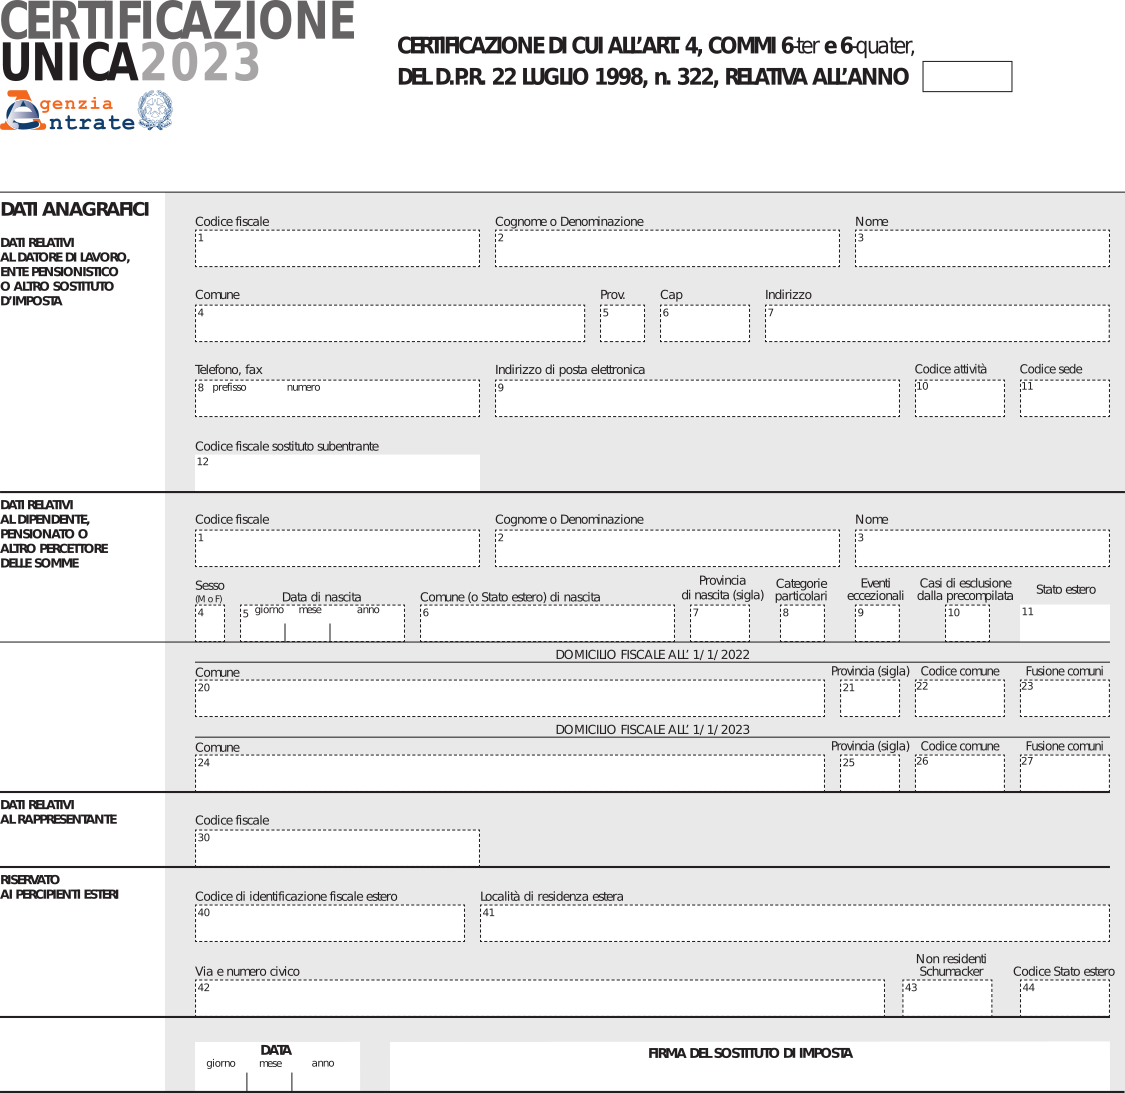The width and height of the screenshot is (1125, 1093).
Task: Select the Sesso (M o F) box
Action: (210, 624)
